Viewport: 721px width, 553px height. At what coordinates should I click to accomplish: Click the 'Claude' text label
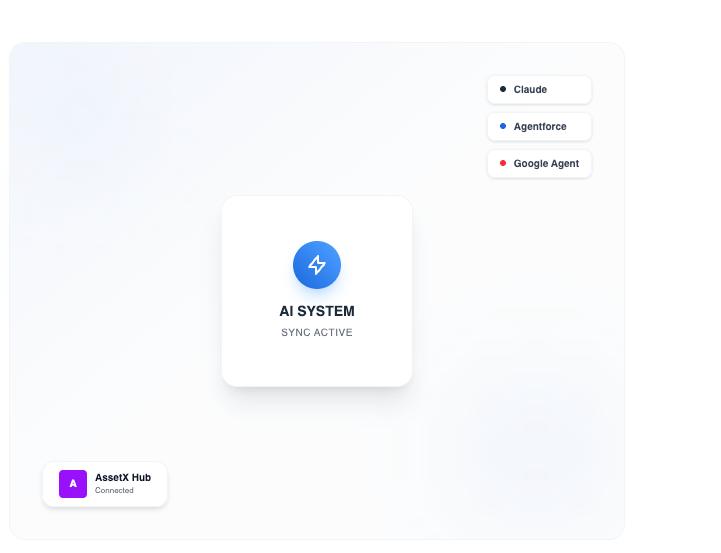(x=530, y=90)
